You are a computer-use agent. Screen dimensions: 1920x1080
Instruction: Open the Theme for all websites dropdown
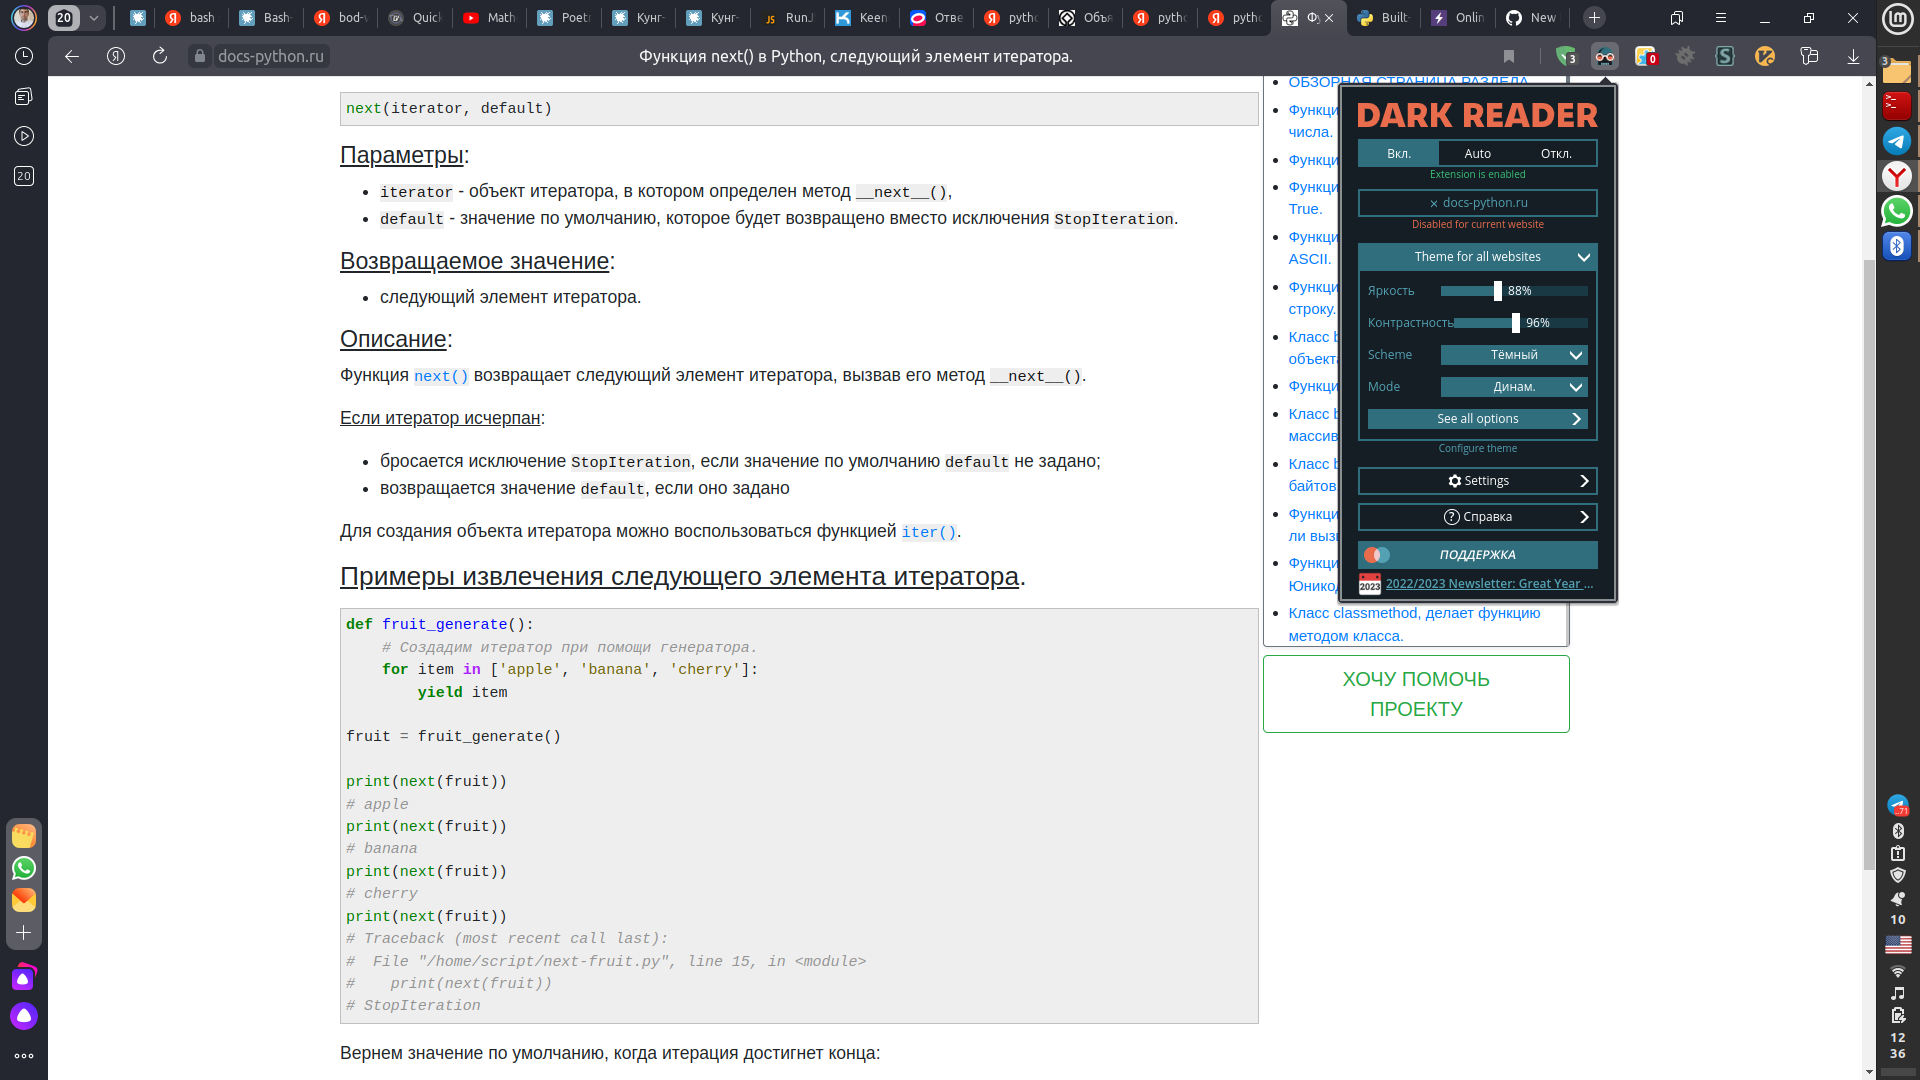[x=1477, y=257]
